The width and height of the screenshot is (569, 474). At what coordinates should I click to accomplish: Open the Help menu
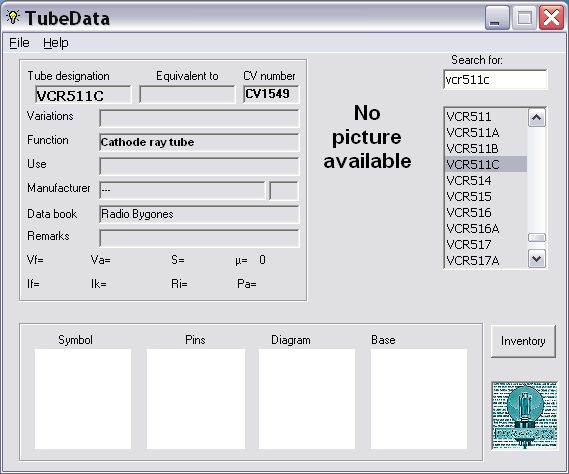click(56, 43)
